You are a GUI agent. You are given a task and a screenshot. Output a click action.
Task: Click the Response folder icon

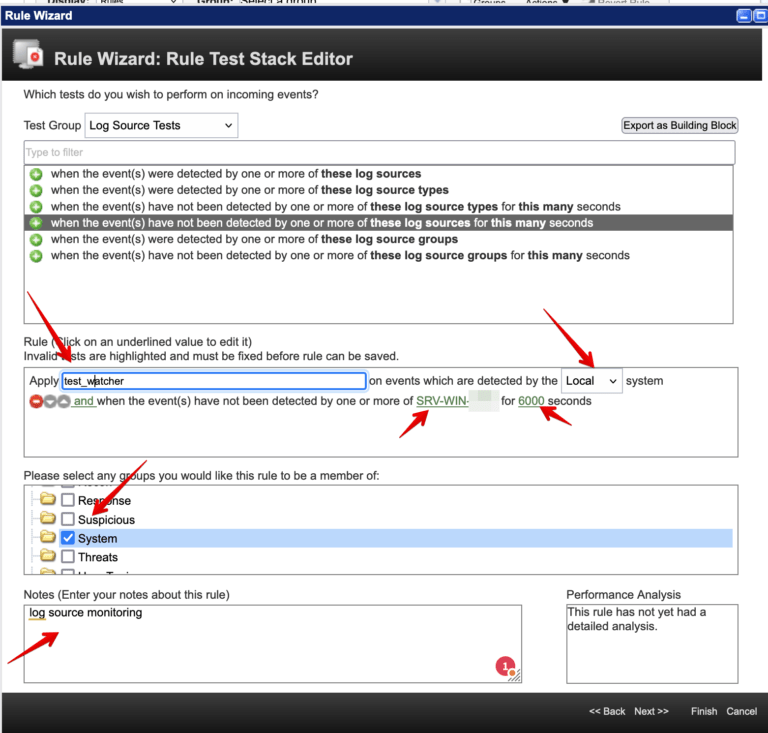(x=48, y=499)
